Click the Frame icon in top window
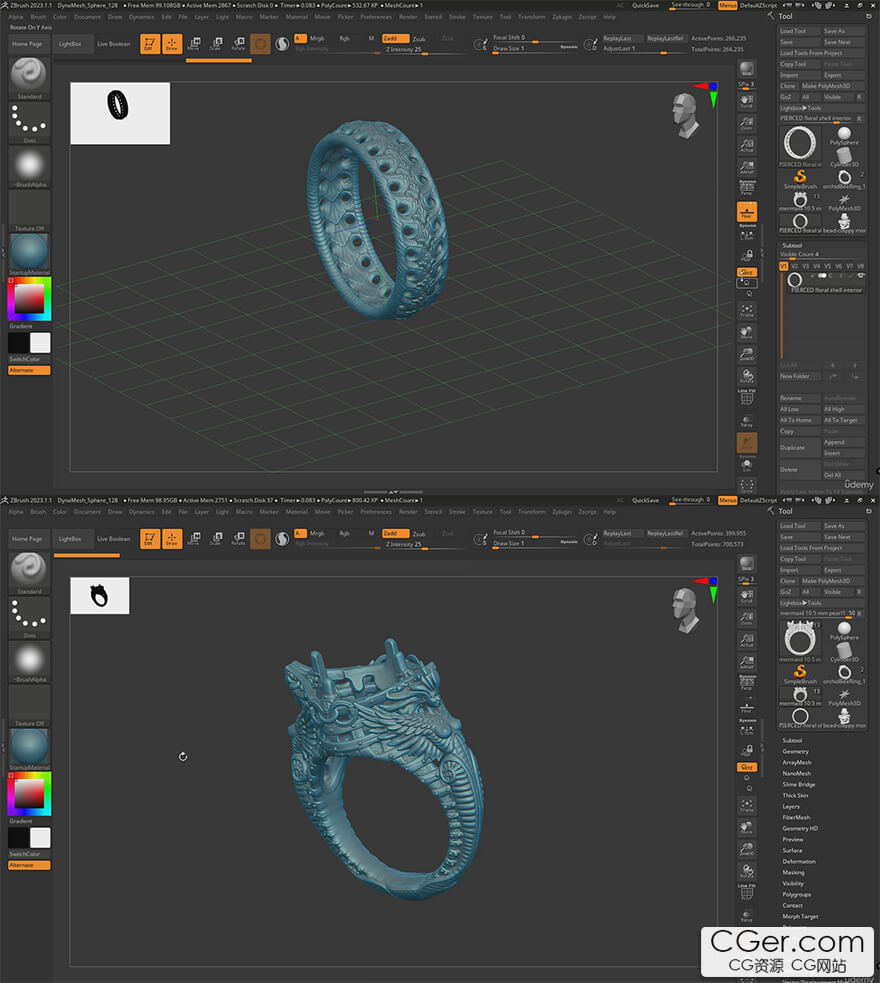 746,310
